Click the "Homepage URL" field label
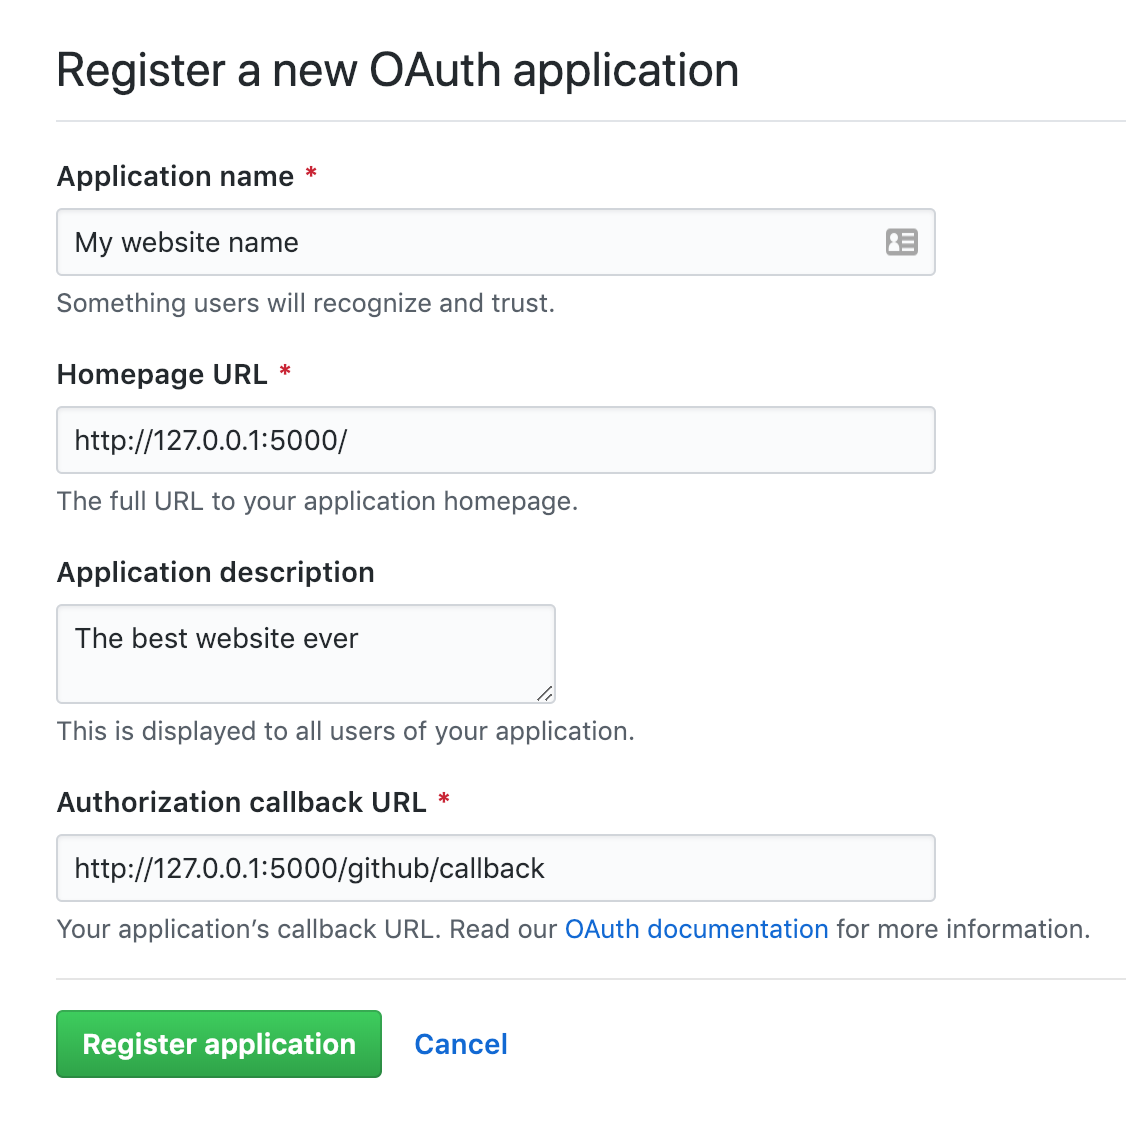This screenshot has height=1128, width=1126. (162, 375)
